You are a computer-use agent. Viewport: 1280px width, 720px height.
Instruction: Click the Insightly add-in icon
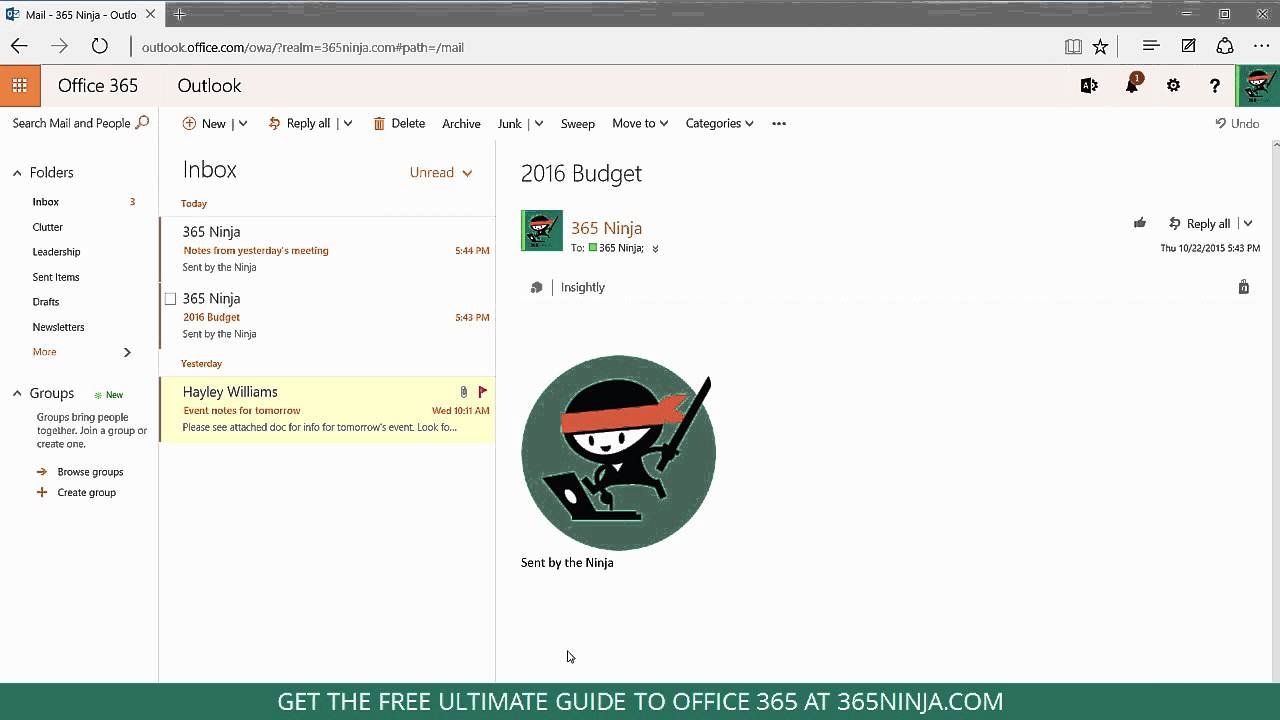point(537,287)
